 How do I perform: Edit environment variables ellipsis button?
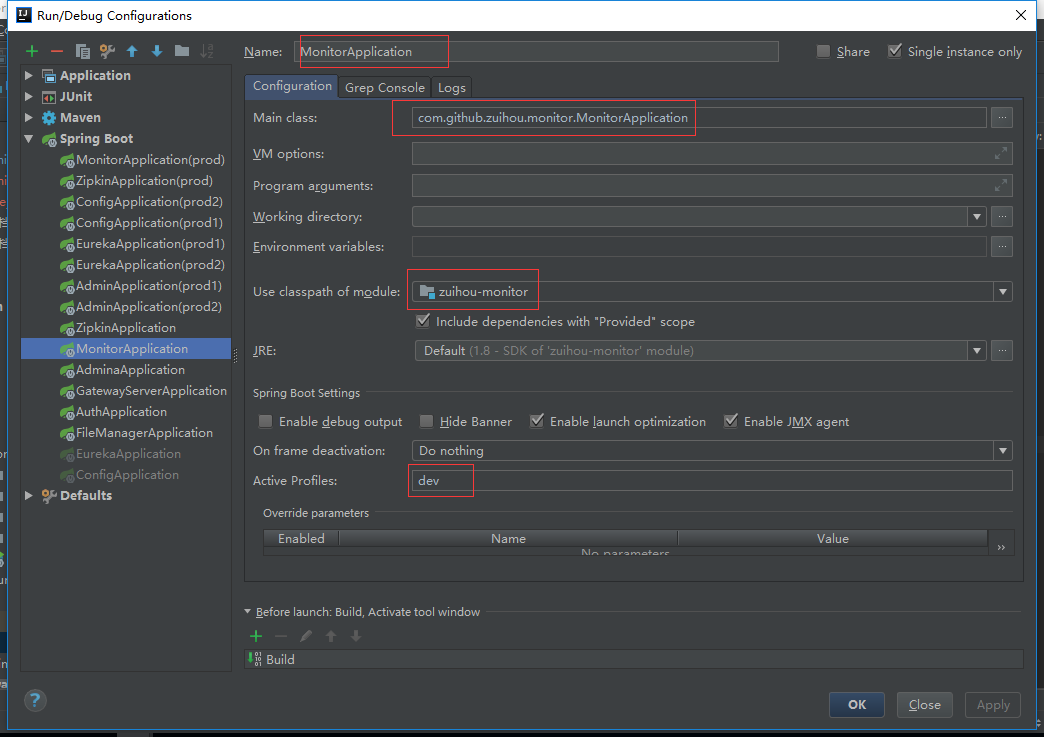click(1002, 246)
